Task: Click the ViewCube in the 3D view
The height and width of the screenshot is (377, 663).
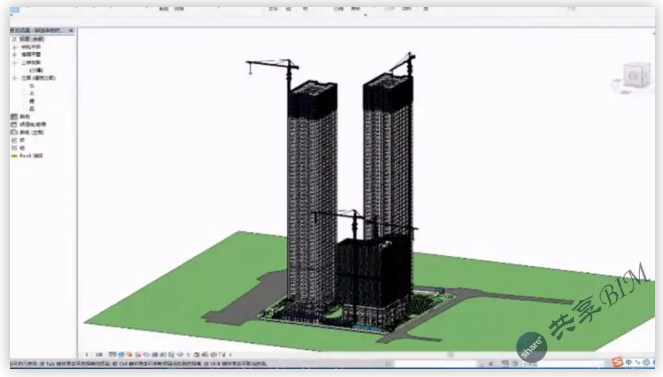Action: [x=633, y=77]
